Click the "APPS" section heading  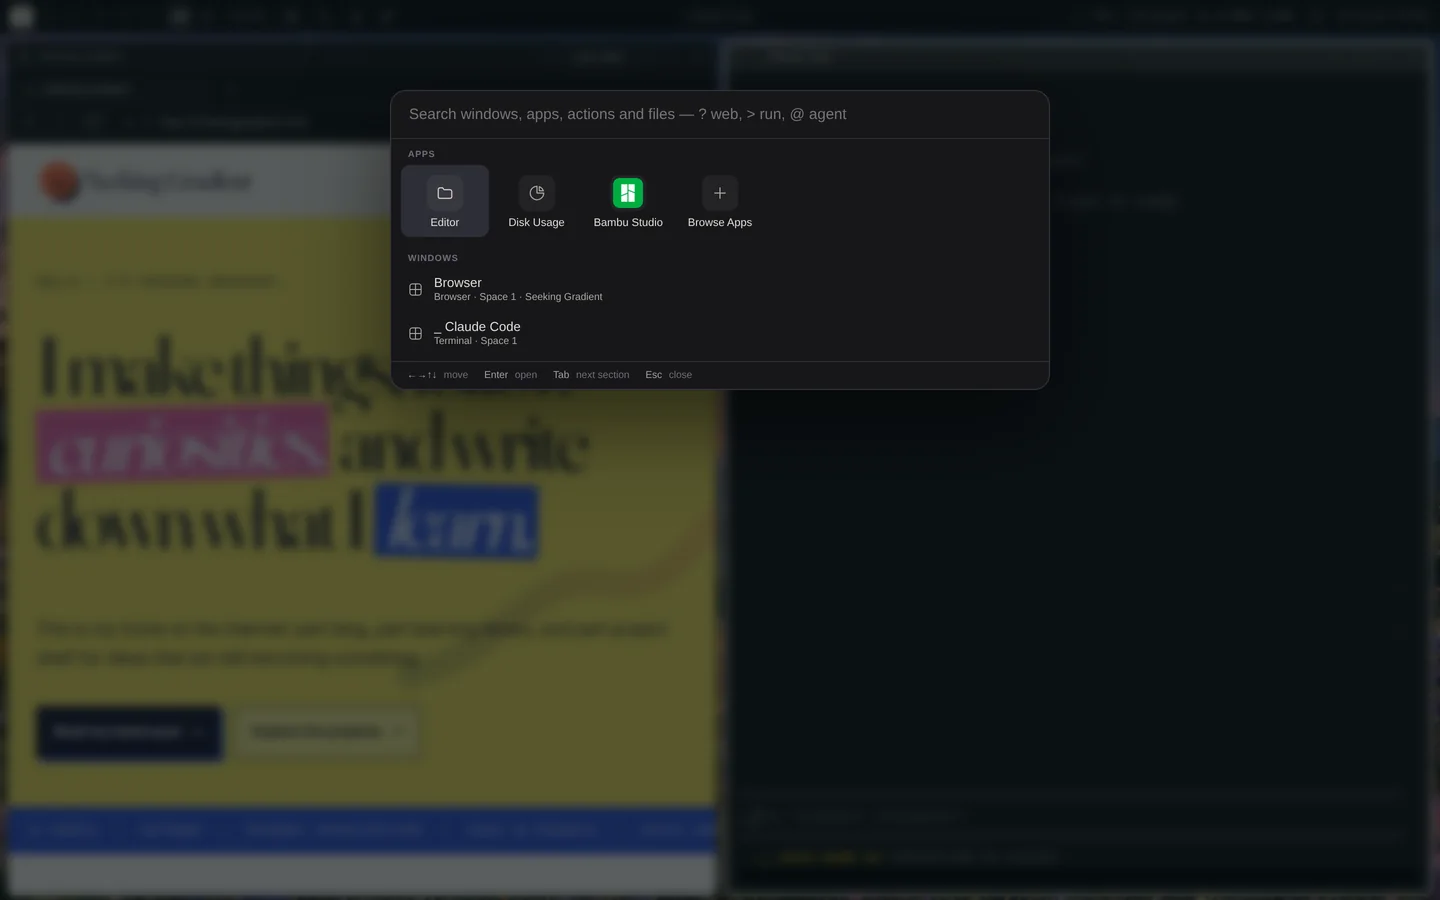[x=421, y=154]
